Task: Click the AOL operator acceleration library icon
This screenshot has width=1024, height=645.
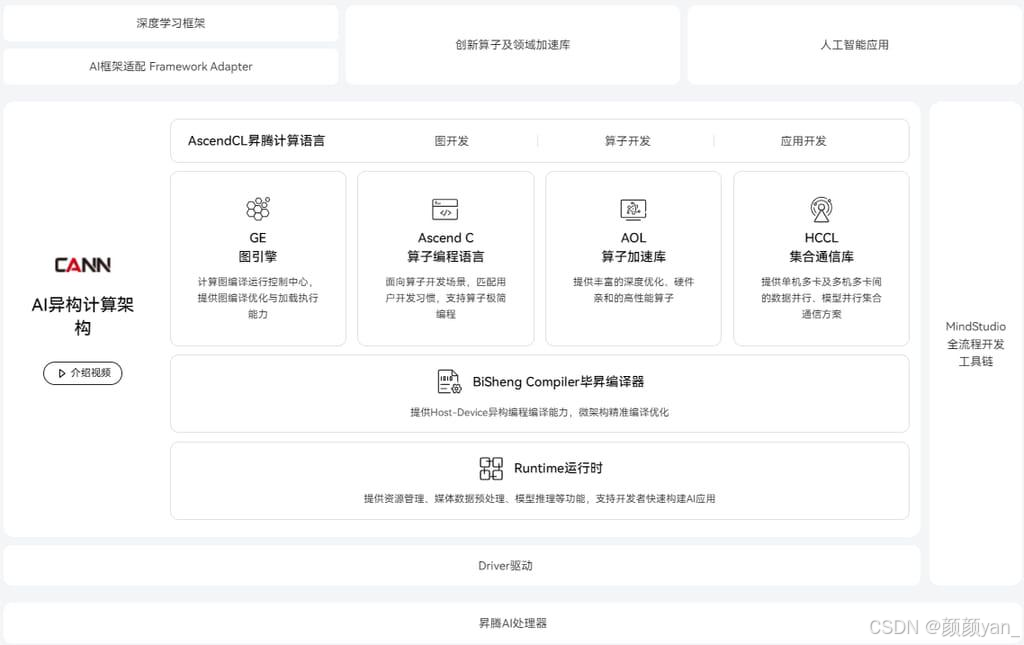Action: click(633, 209)
